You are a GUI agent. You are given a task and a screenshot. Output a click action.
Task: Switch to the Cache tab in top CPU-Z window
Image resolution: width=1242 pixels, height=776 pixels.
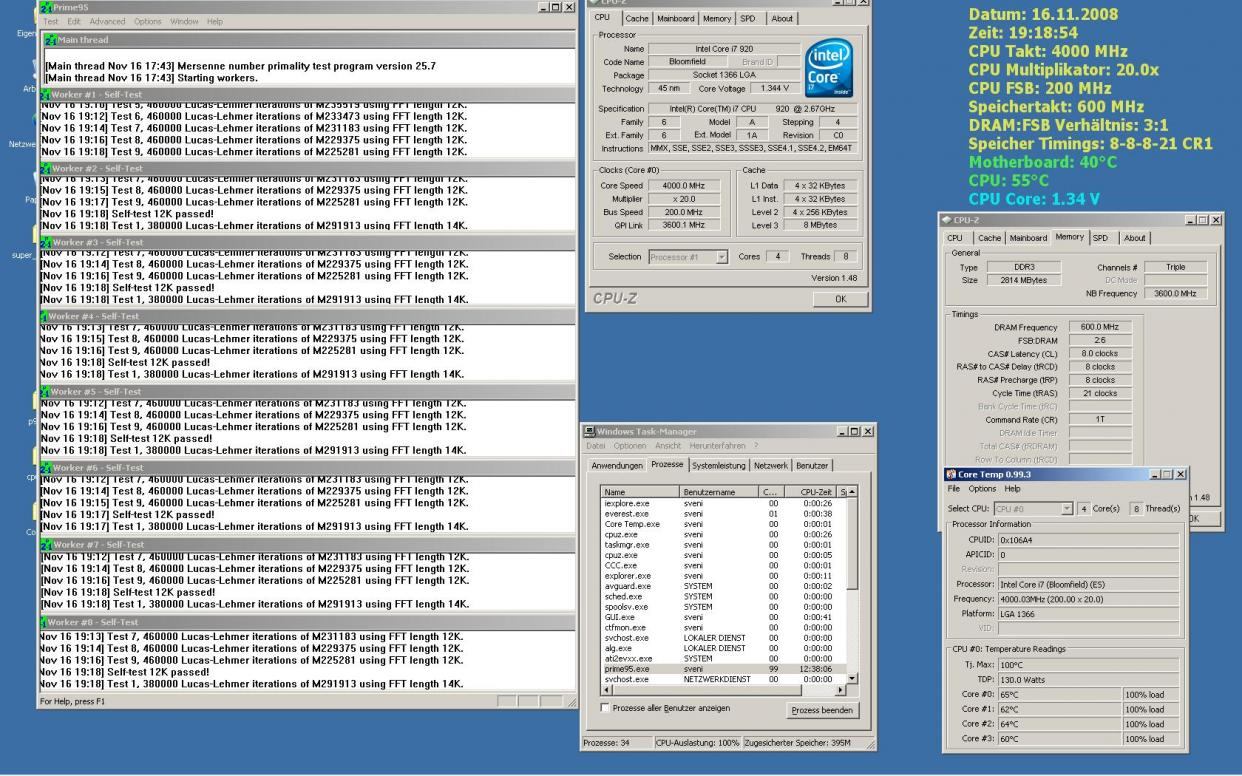pyautogui.click(x=637, y=18)
